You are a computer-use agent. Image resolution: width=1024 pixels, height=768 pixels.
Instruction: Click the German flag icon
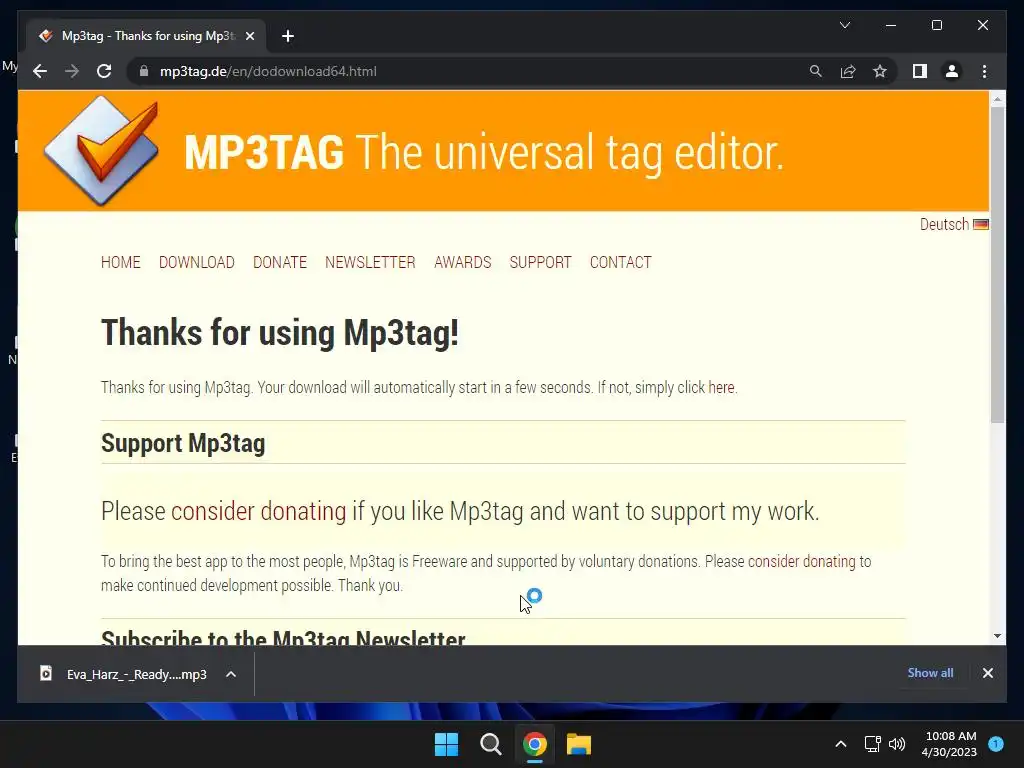980,225
